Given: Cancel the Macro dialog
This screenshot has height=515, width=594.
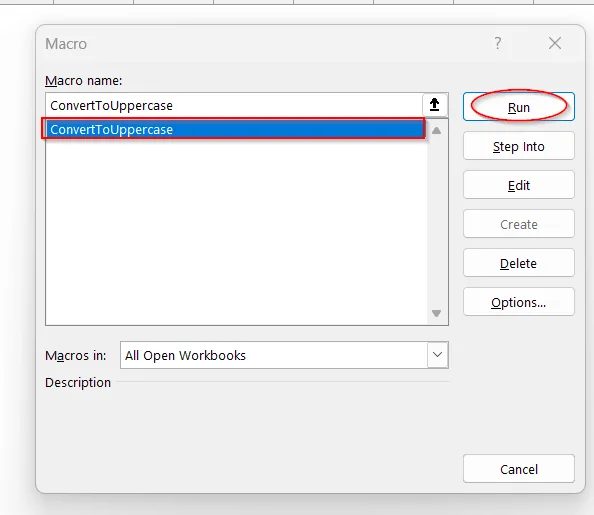Looking at the screenshot, I should 519,469.
